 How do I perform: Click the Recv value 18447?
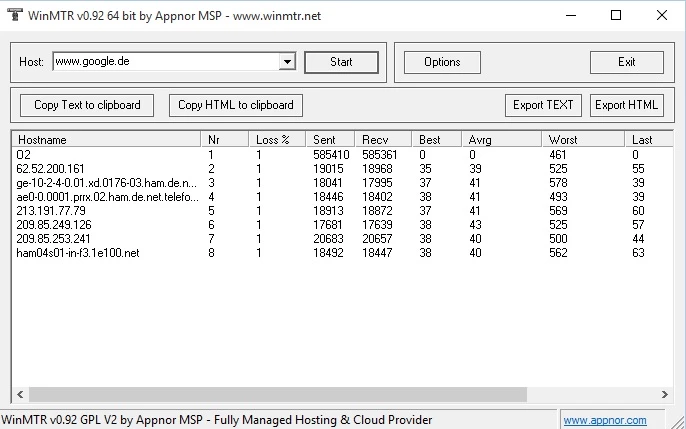(377, 253)
